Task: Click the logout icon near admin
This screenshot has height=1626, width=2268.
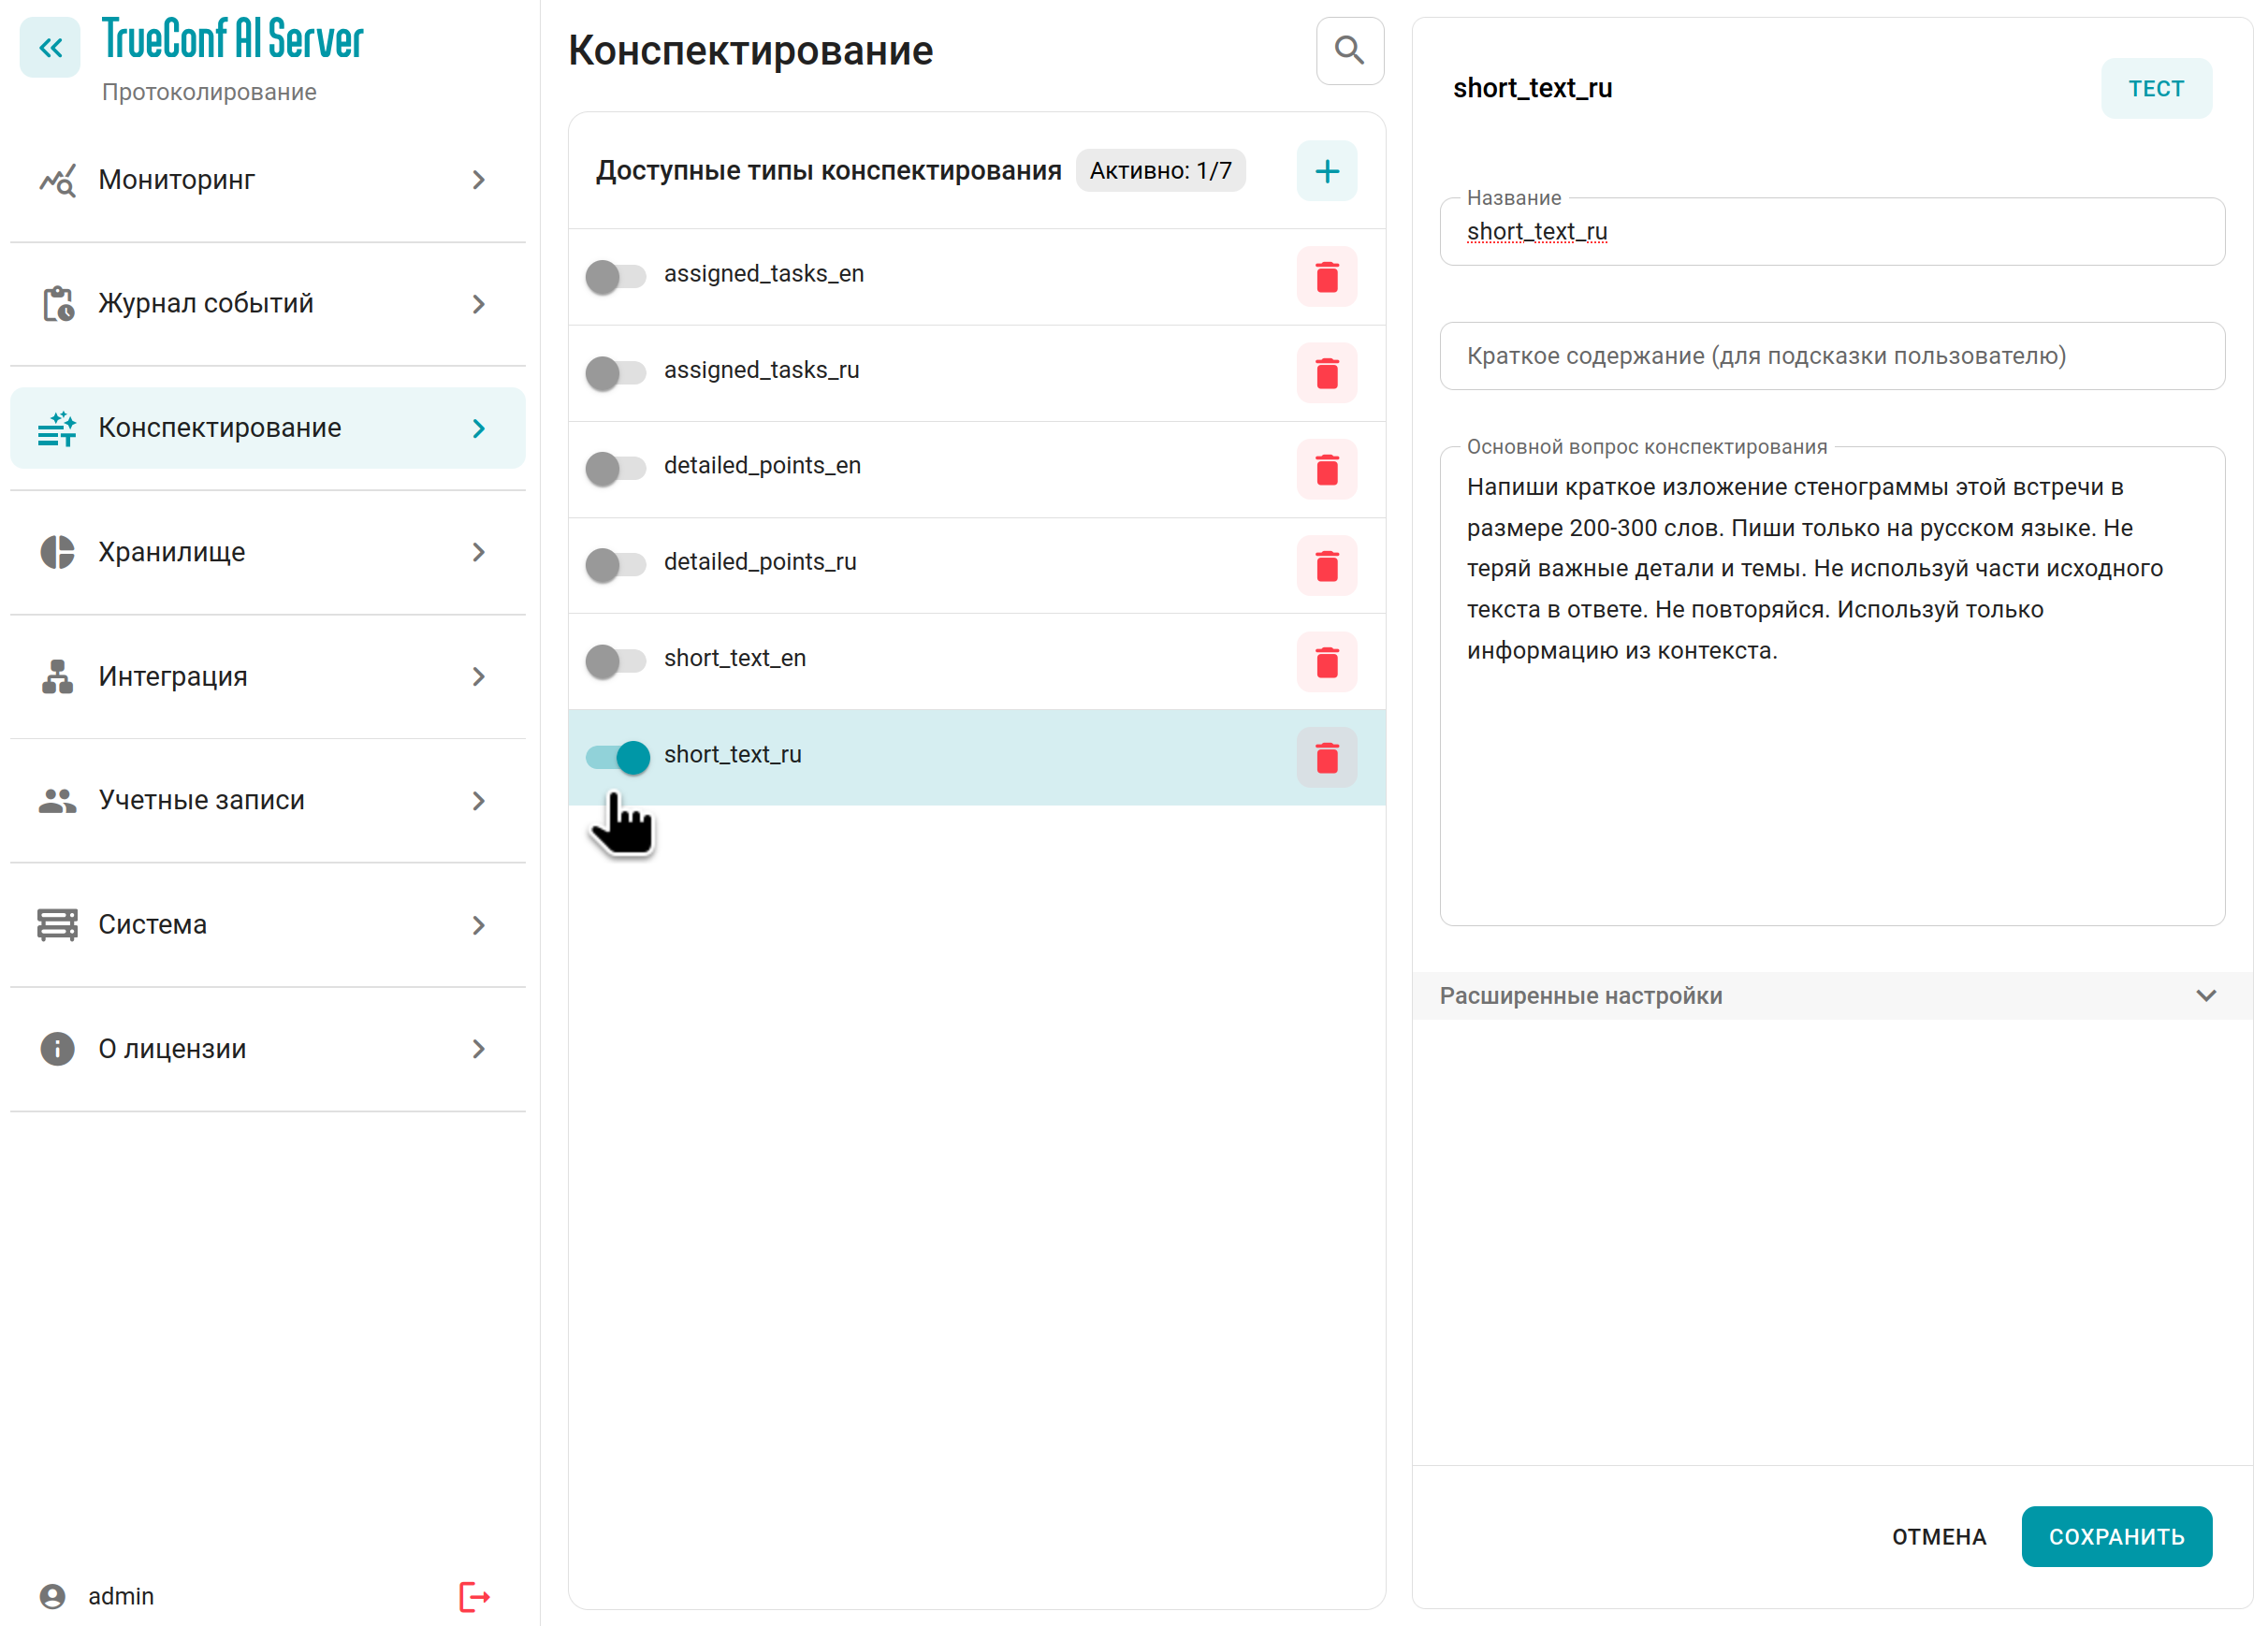Action: [x=474, y=1596]
